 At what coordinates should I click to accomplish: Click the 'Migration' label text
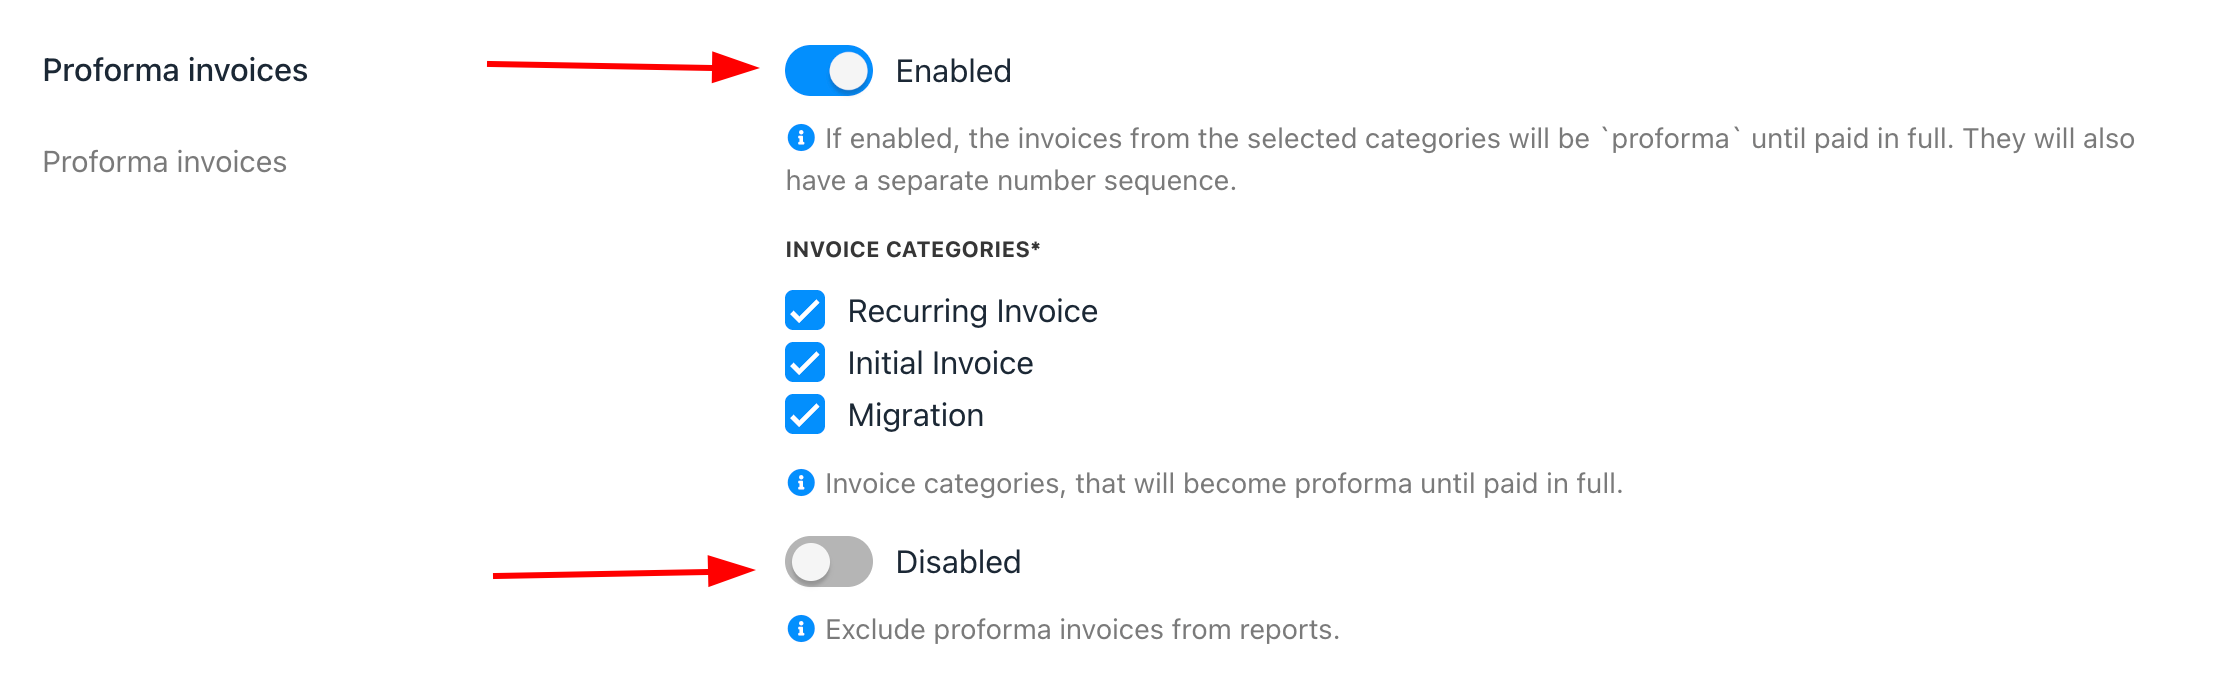[916, 415]
